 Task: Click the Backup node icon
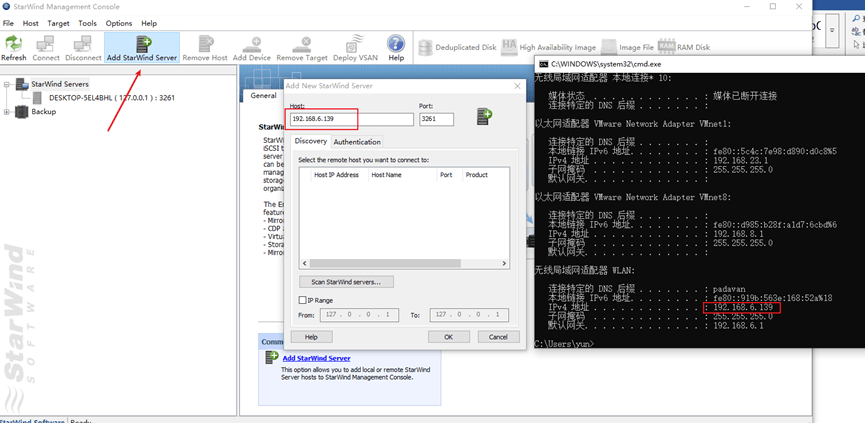[22, 111]
